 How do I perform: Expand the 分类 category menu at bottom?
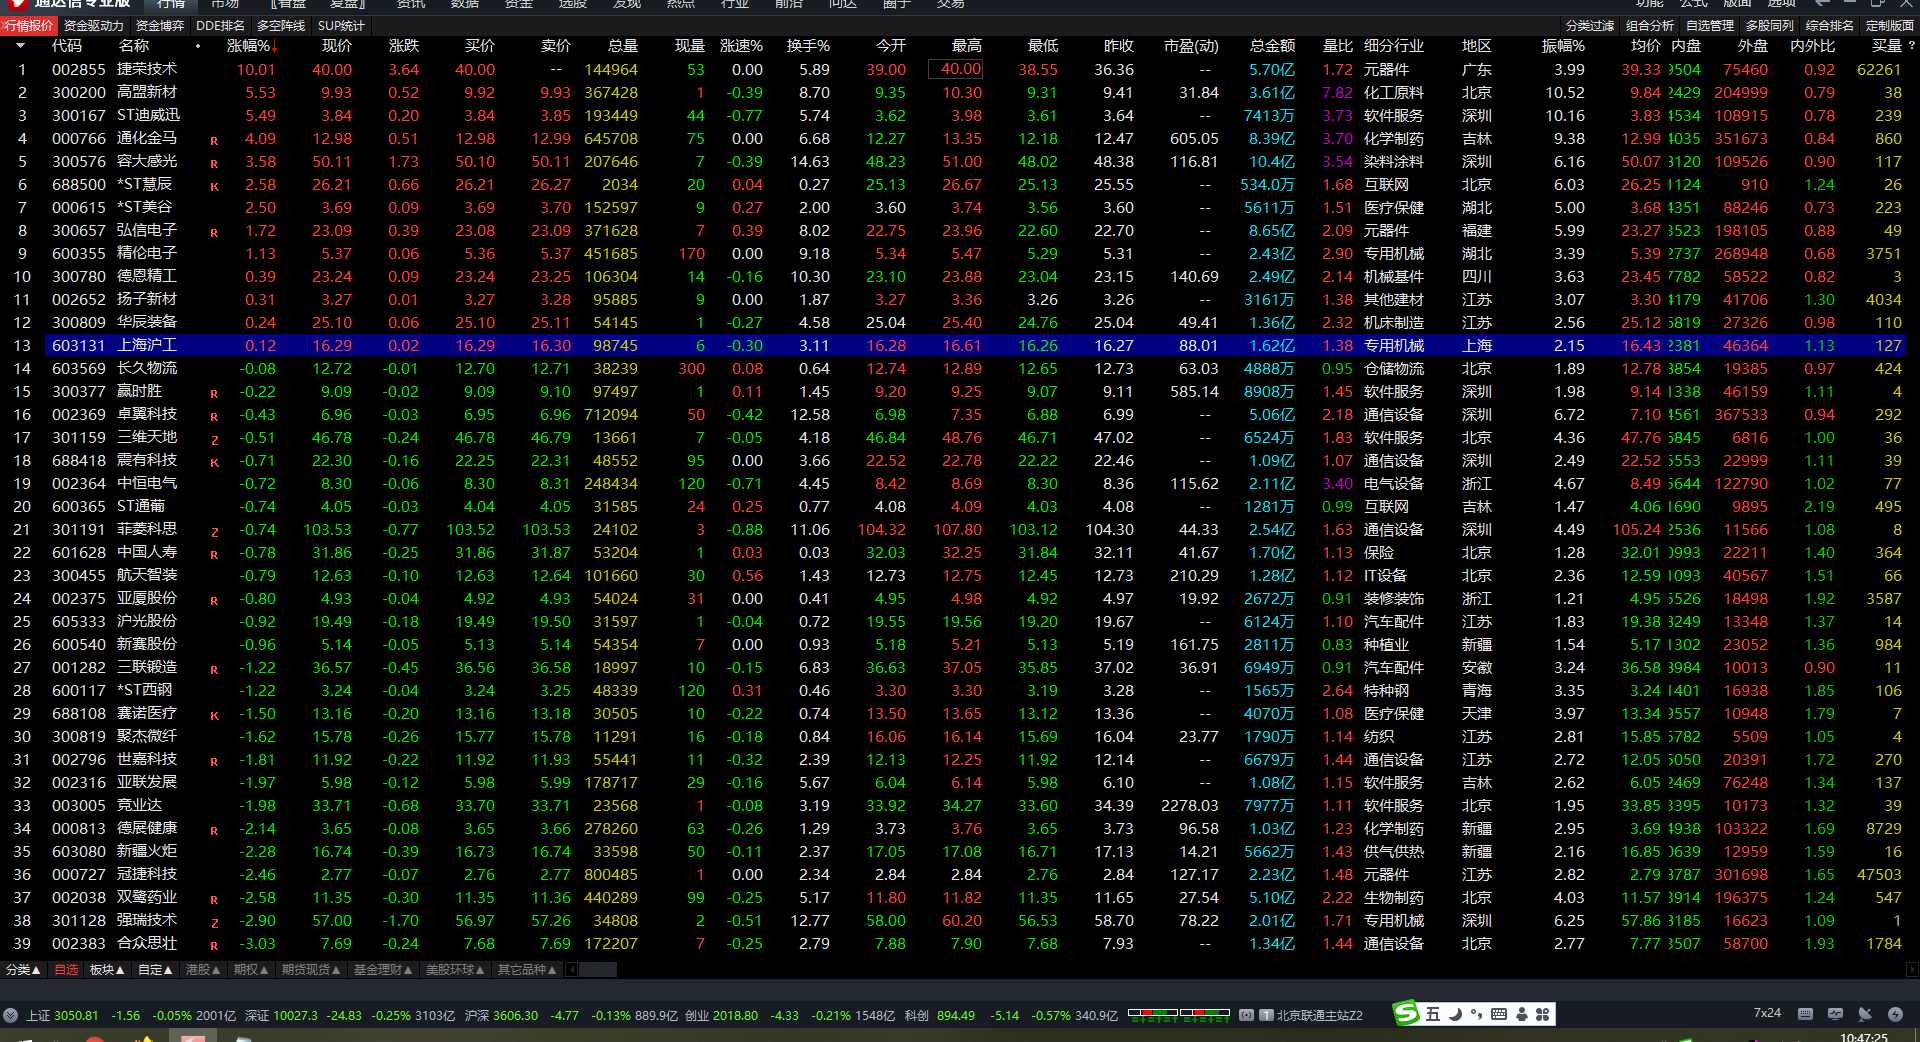point(22,969)
